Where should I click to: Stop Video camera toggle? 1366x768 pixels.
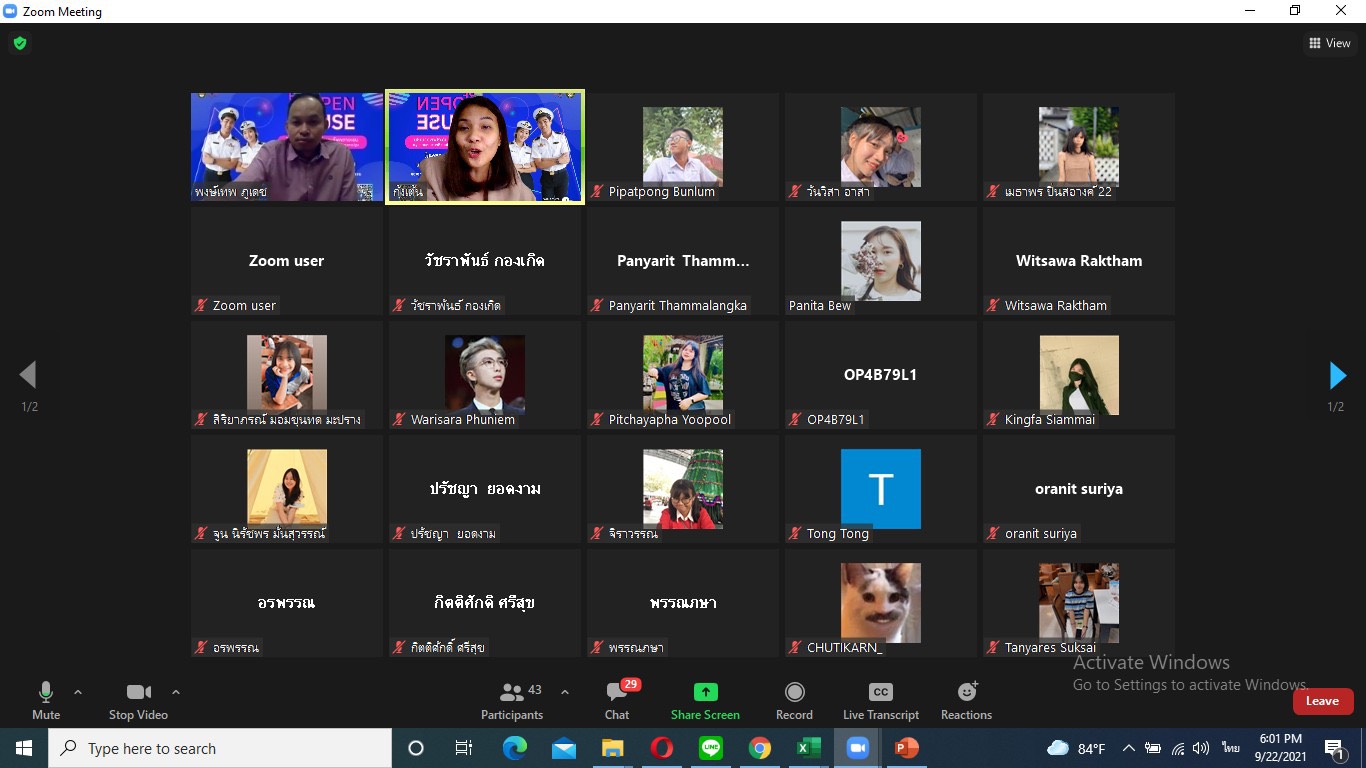138,693
